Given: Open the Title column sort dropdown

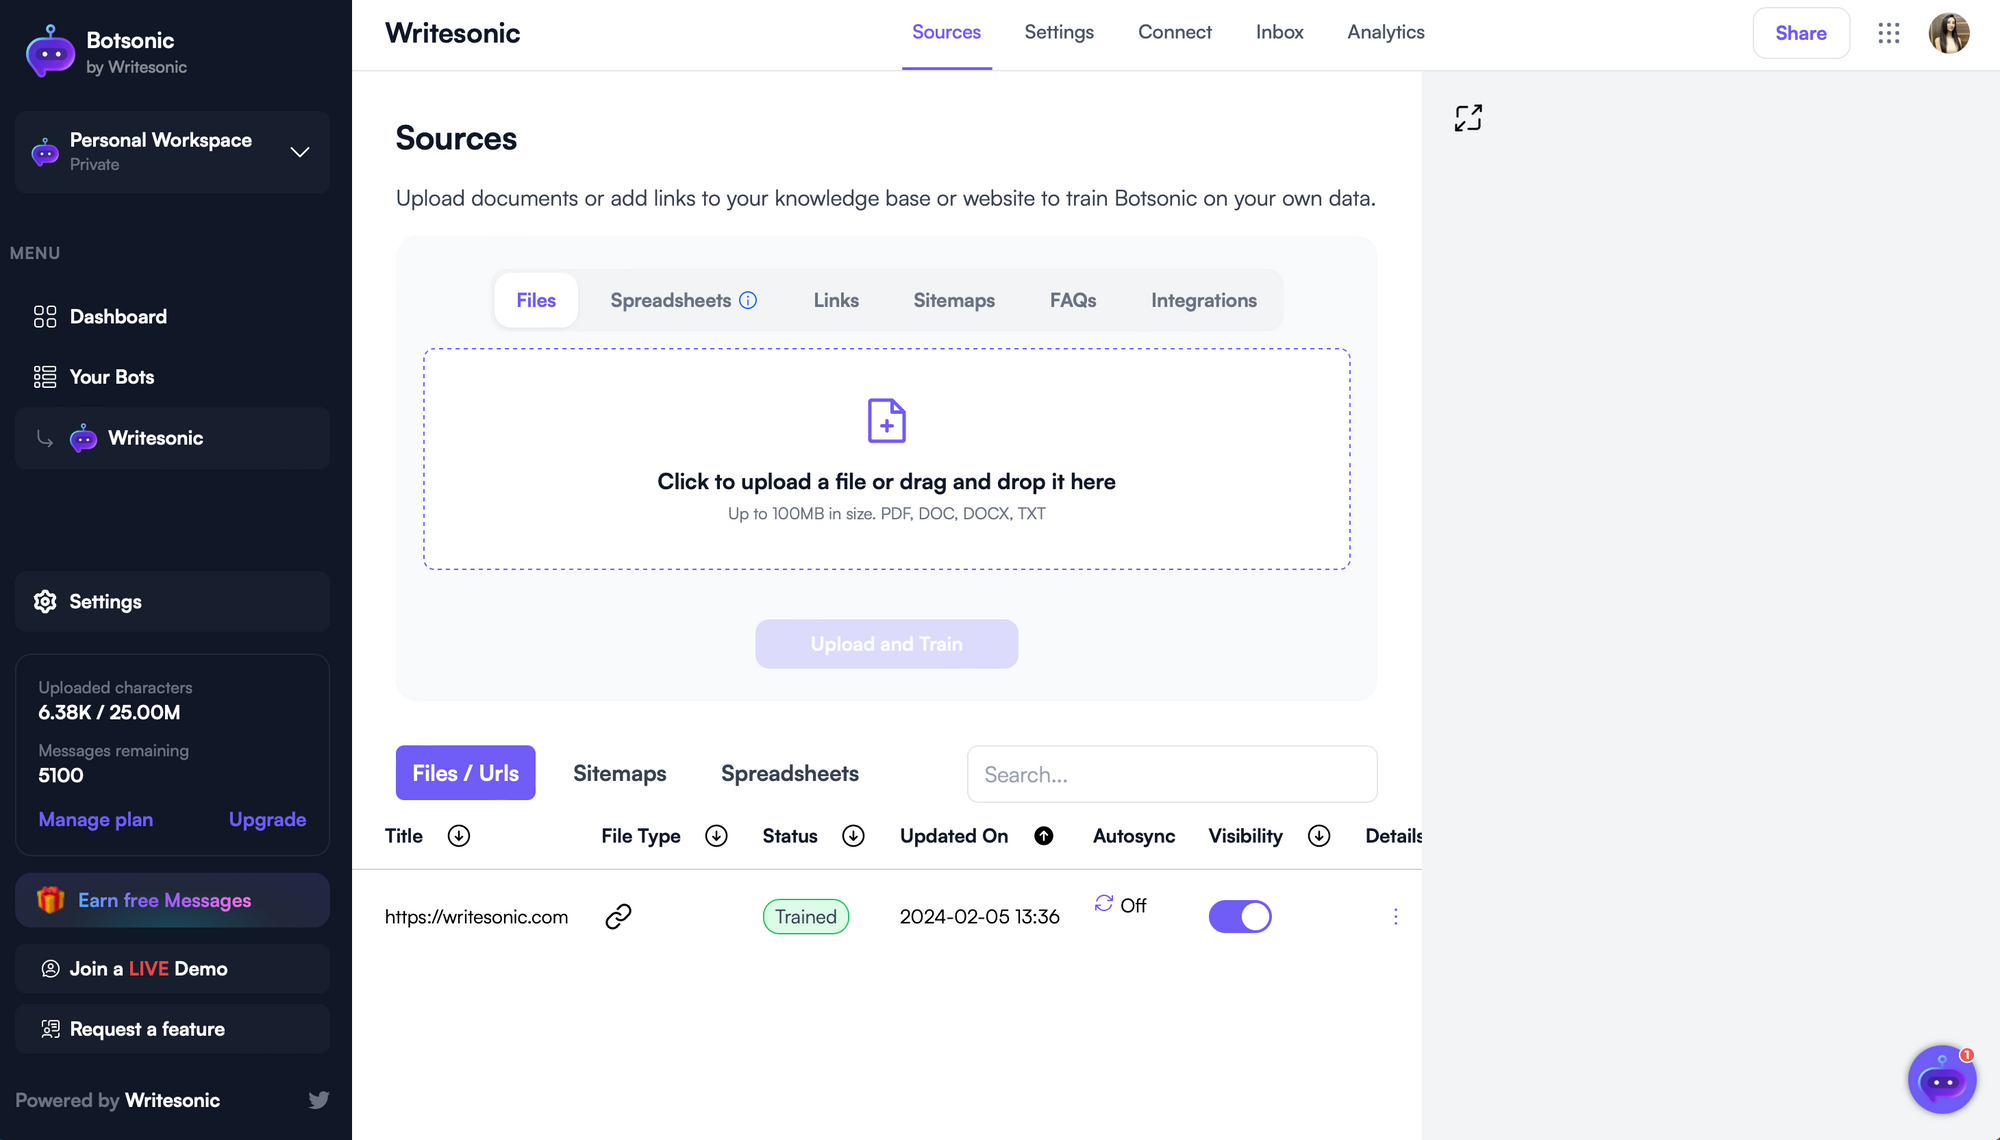Looking at the screenshot, I should point(459,836).
